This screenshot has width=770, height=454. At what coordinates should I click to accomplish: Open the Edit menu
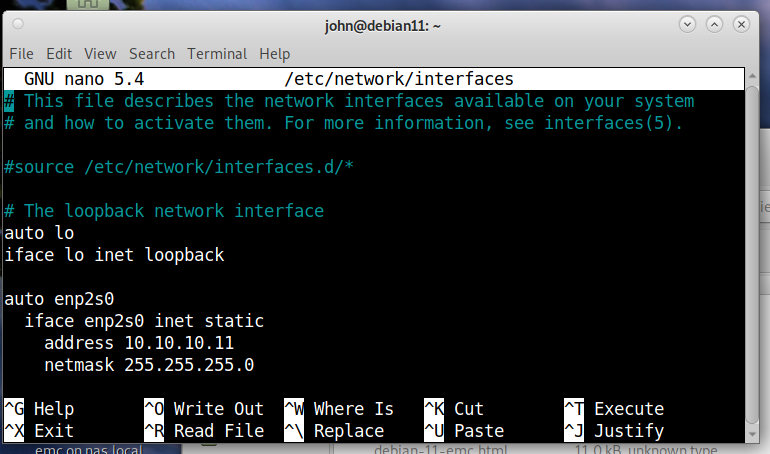(59, 53)
